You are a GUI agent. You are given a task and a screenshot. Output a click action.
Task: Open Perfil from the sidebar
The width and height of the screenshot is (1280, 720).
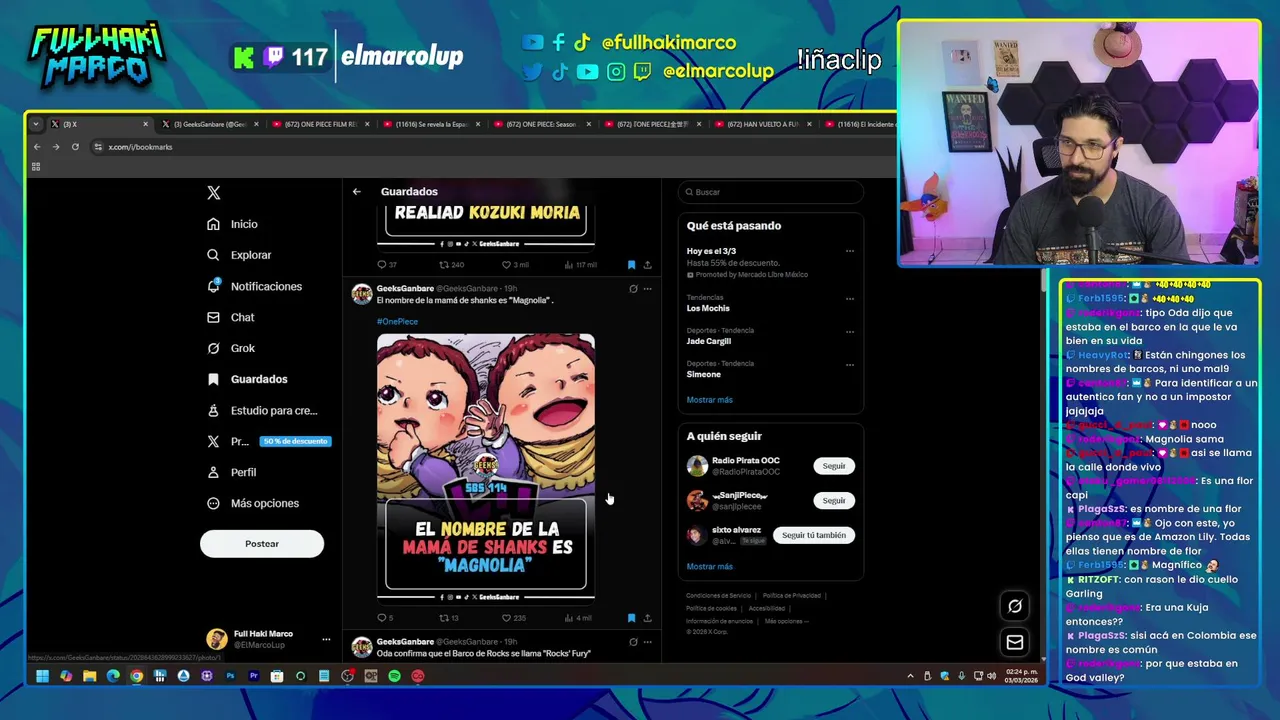click(x=232, y=472)
